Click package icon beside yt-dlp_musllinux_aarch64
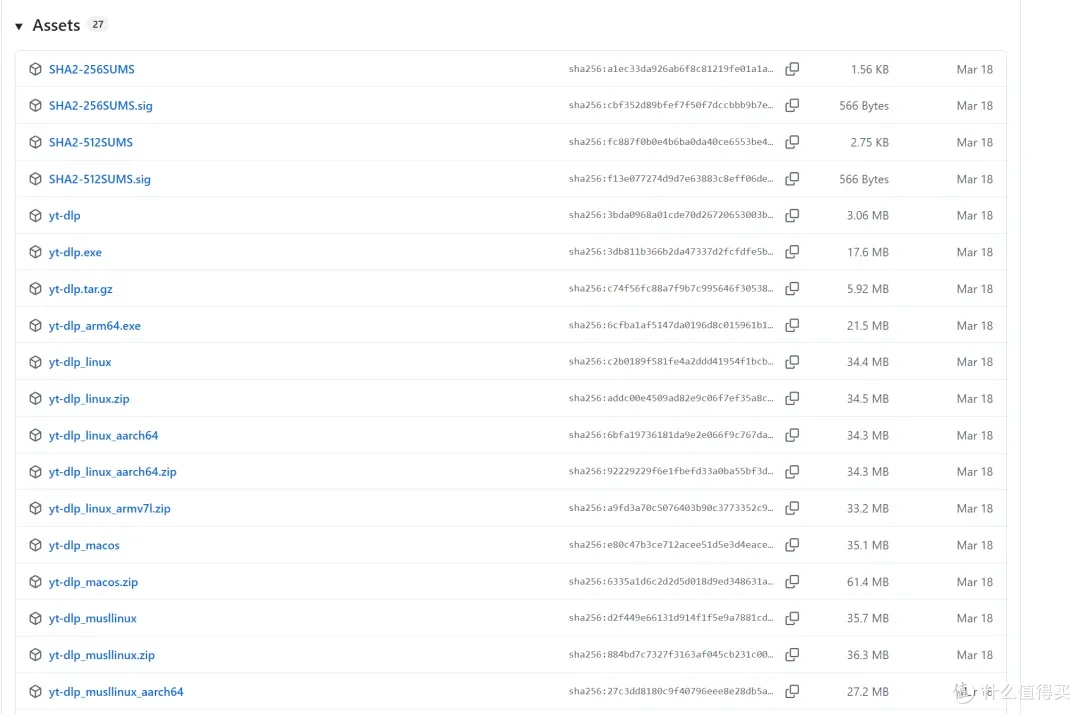The width and height of the screenshot is (1080, 714). point(36,691)
